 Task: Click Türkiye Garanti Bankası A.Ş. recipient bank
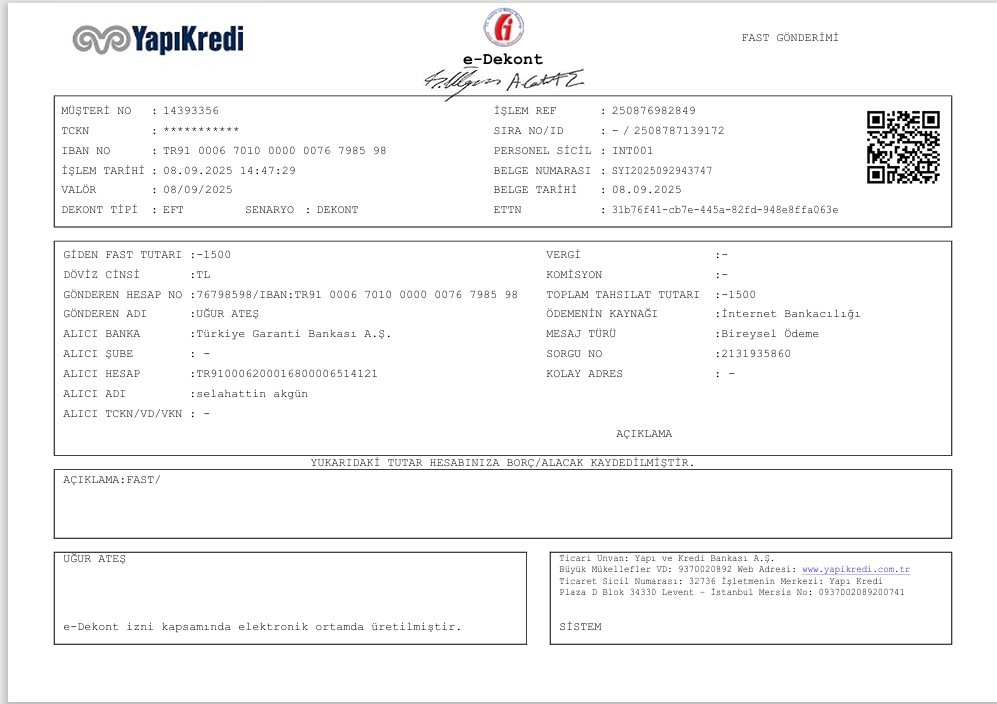pos(292,334)
